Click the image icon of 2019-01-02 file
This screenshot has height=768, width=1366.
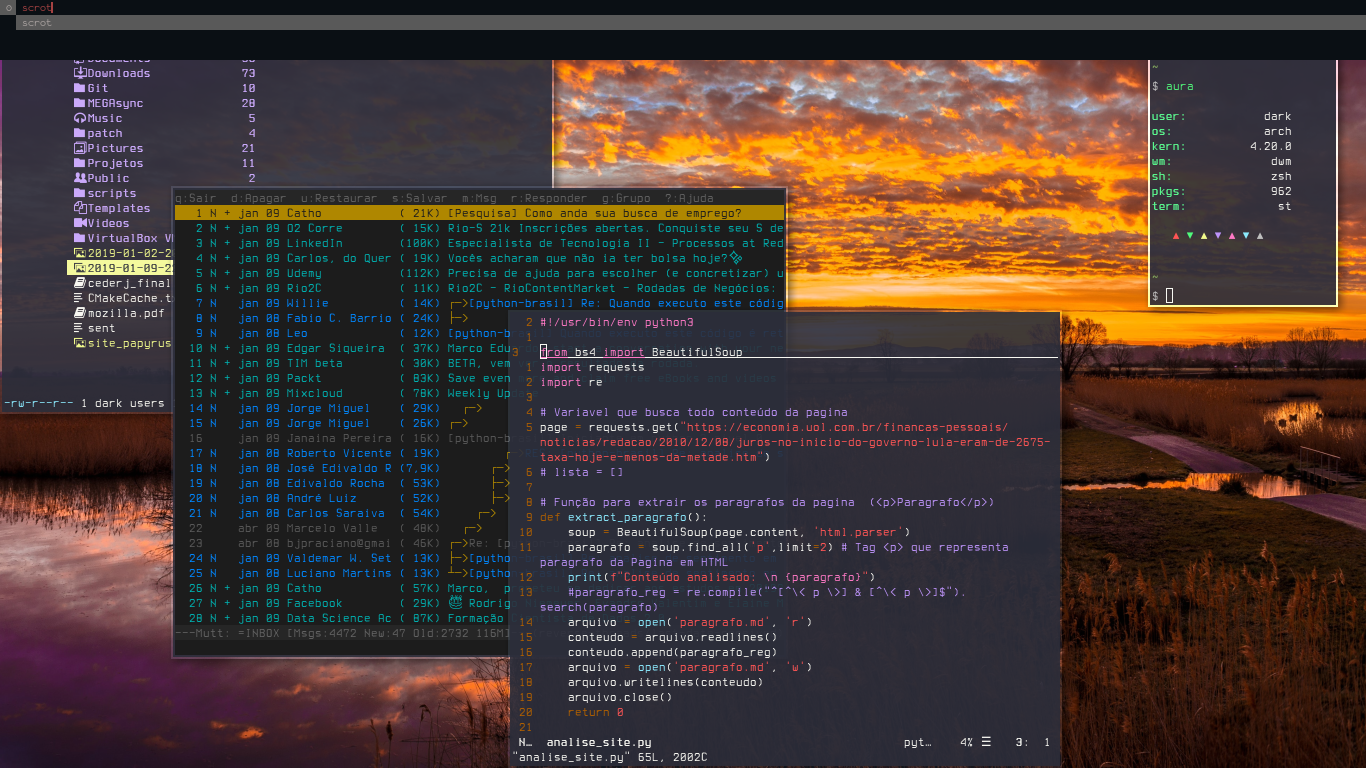80,253
